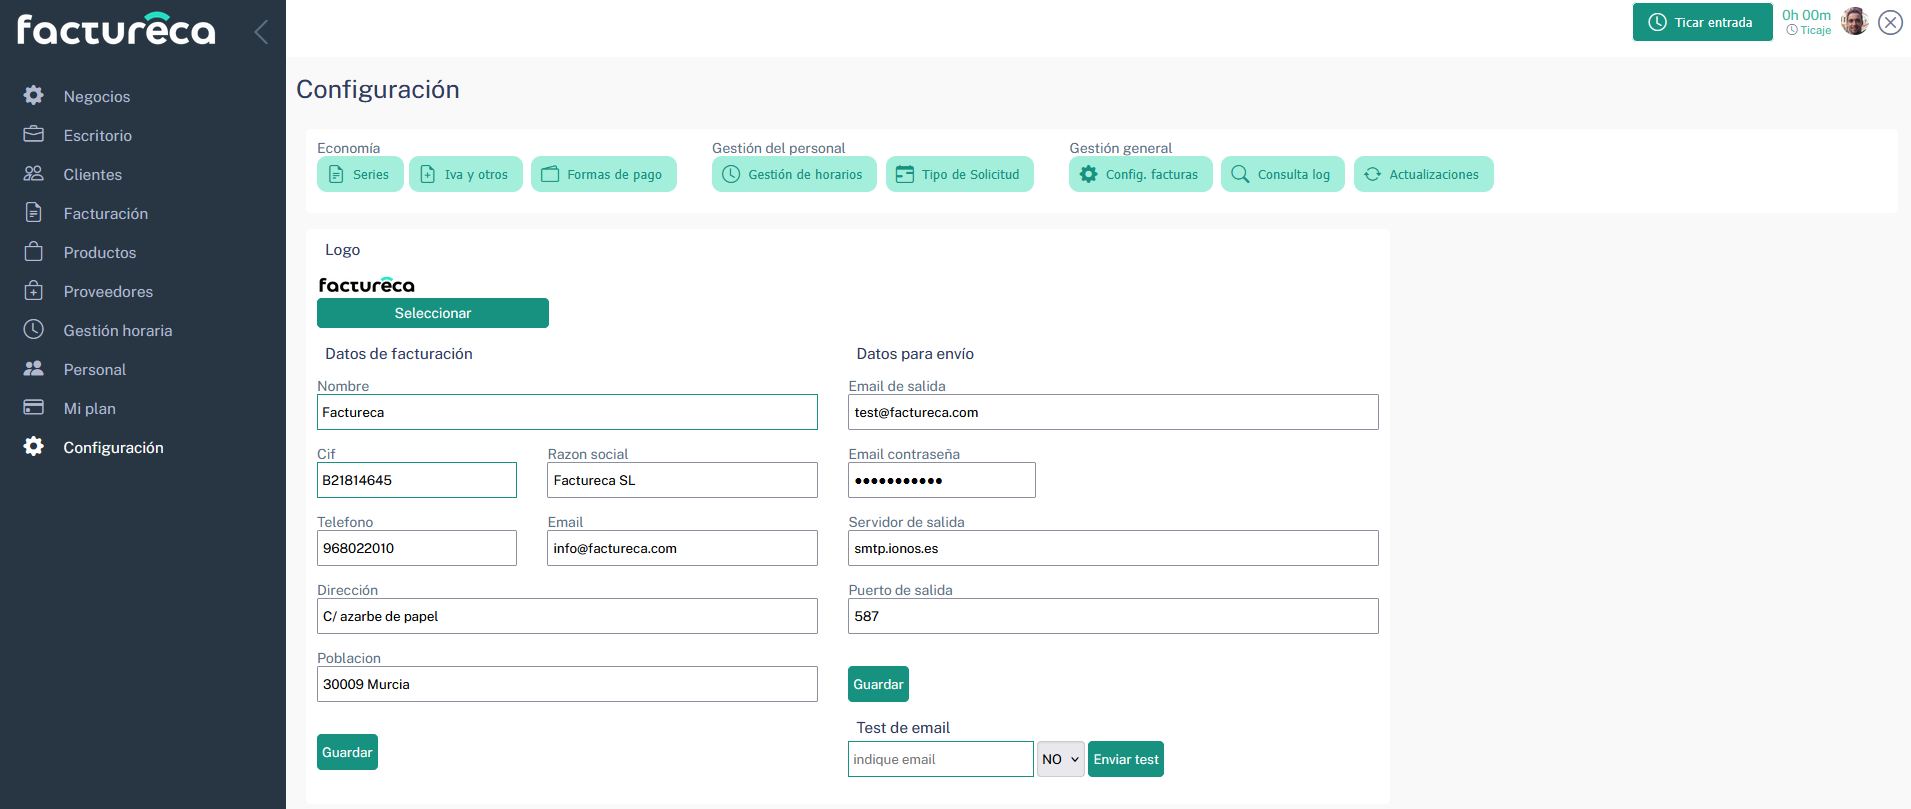Click the Email field with info@factureca.com
Viewport: 1911px width, 809px height.
pos(682,548)
